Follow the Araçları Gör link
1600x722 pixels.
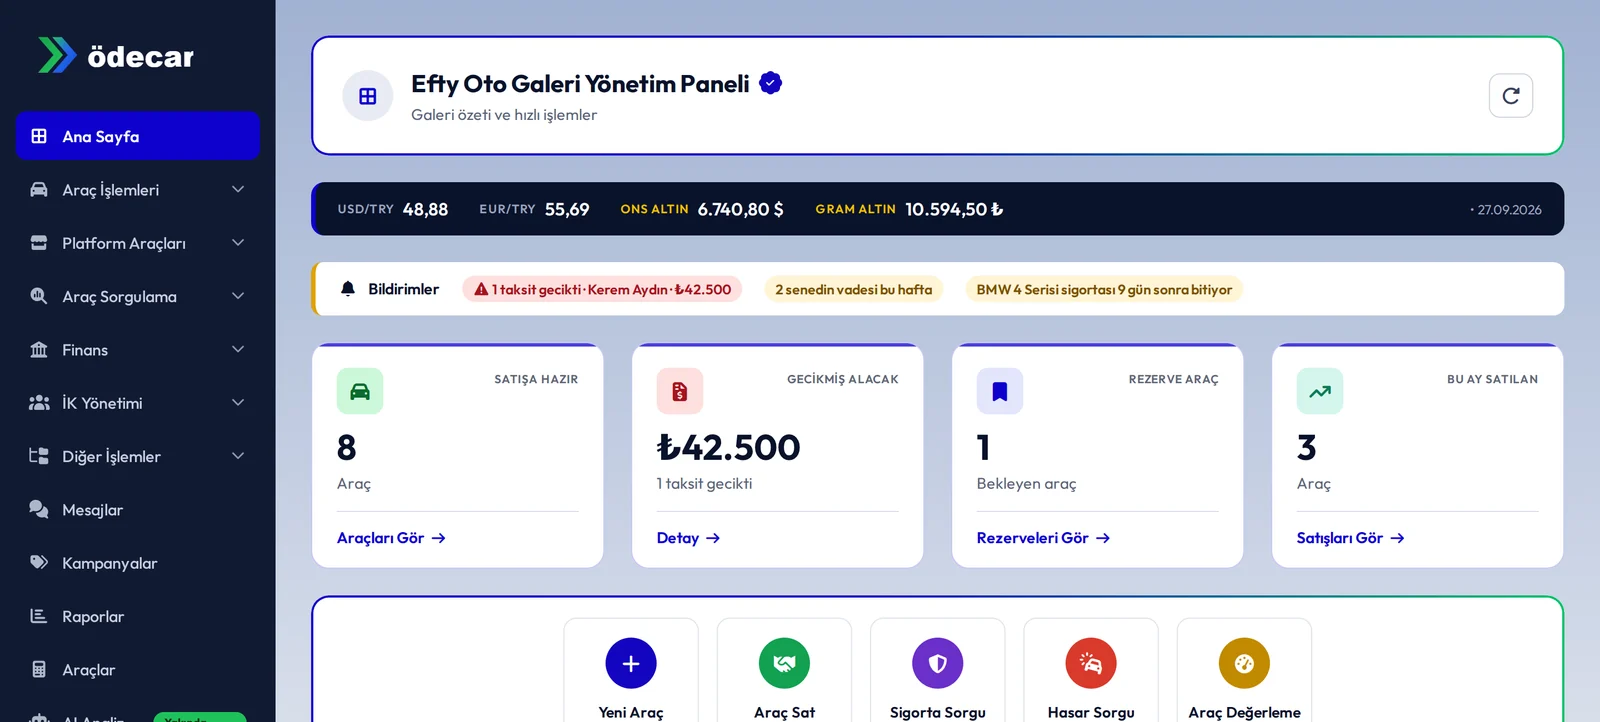point(391,538)
